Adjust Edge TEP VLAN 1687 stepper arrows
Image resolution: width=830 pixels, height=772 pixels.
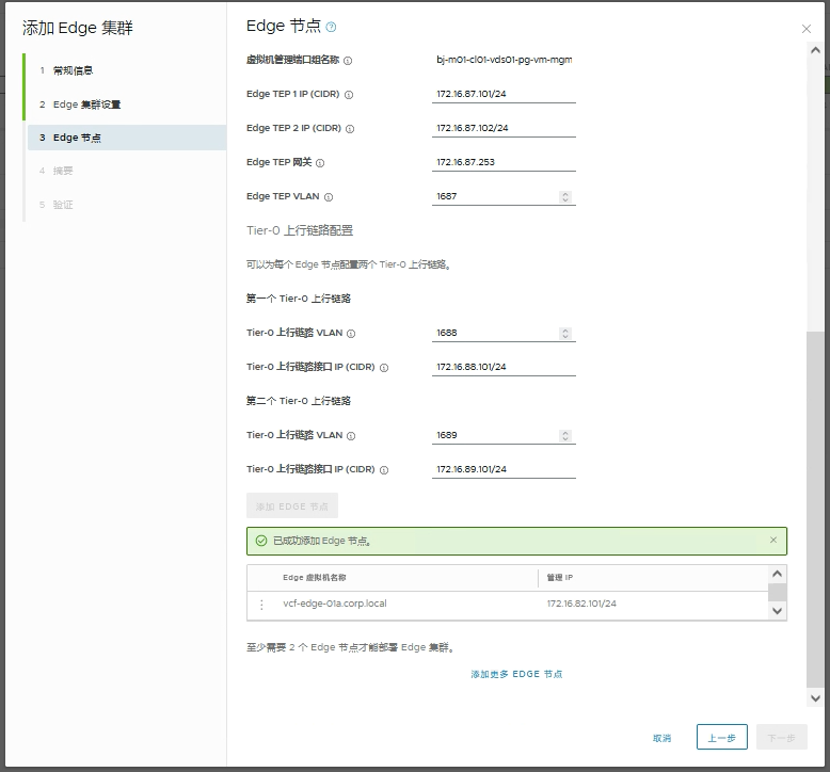point(565,197)
